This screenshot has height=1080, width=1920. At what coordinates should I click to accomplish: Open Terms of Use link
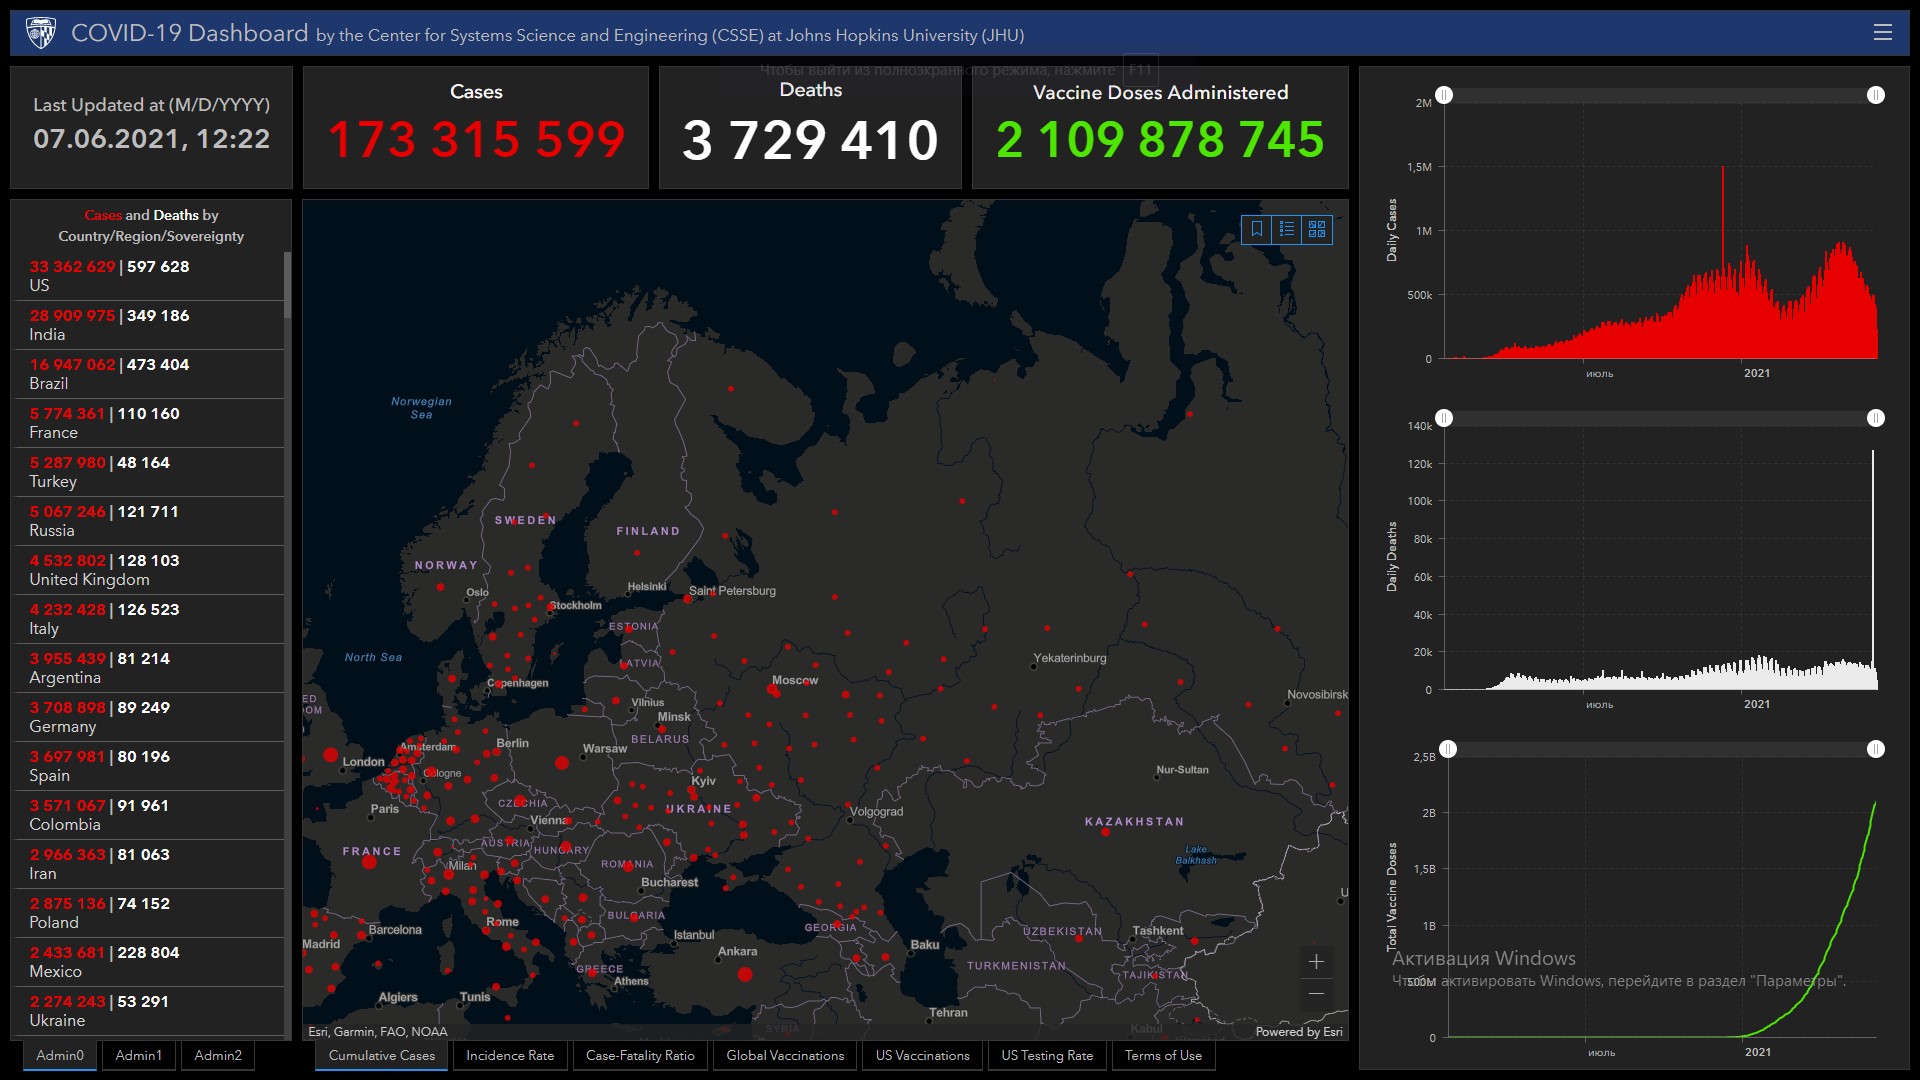pos(1163,1055)
